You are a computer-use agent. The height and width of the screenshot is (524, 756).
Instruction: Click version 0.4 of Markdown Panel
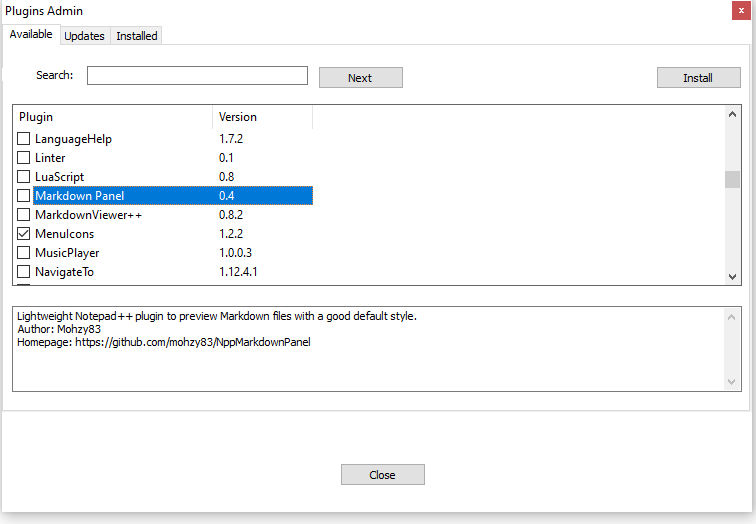point(227,196)
